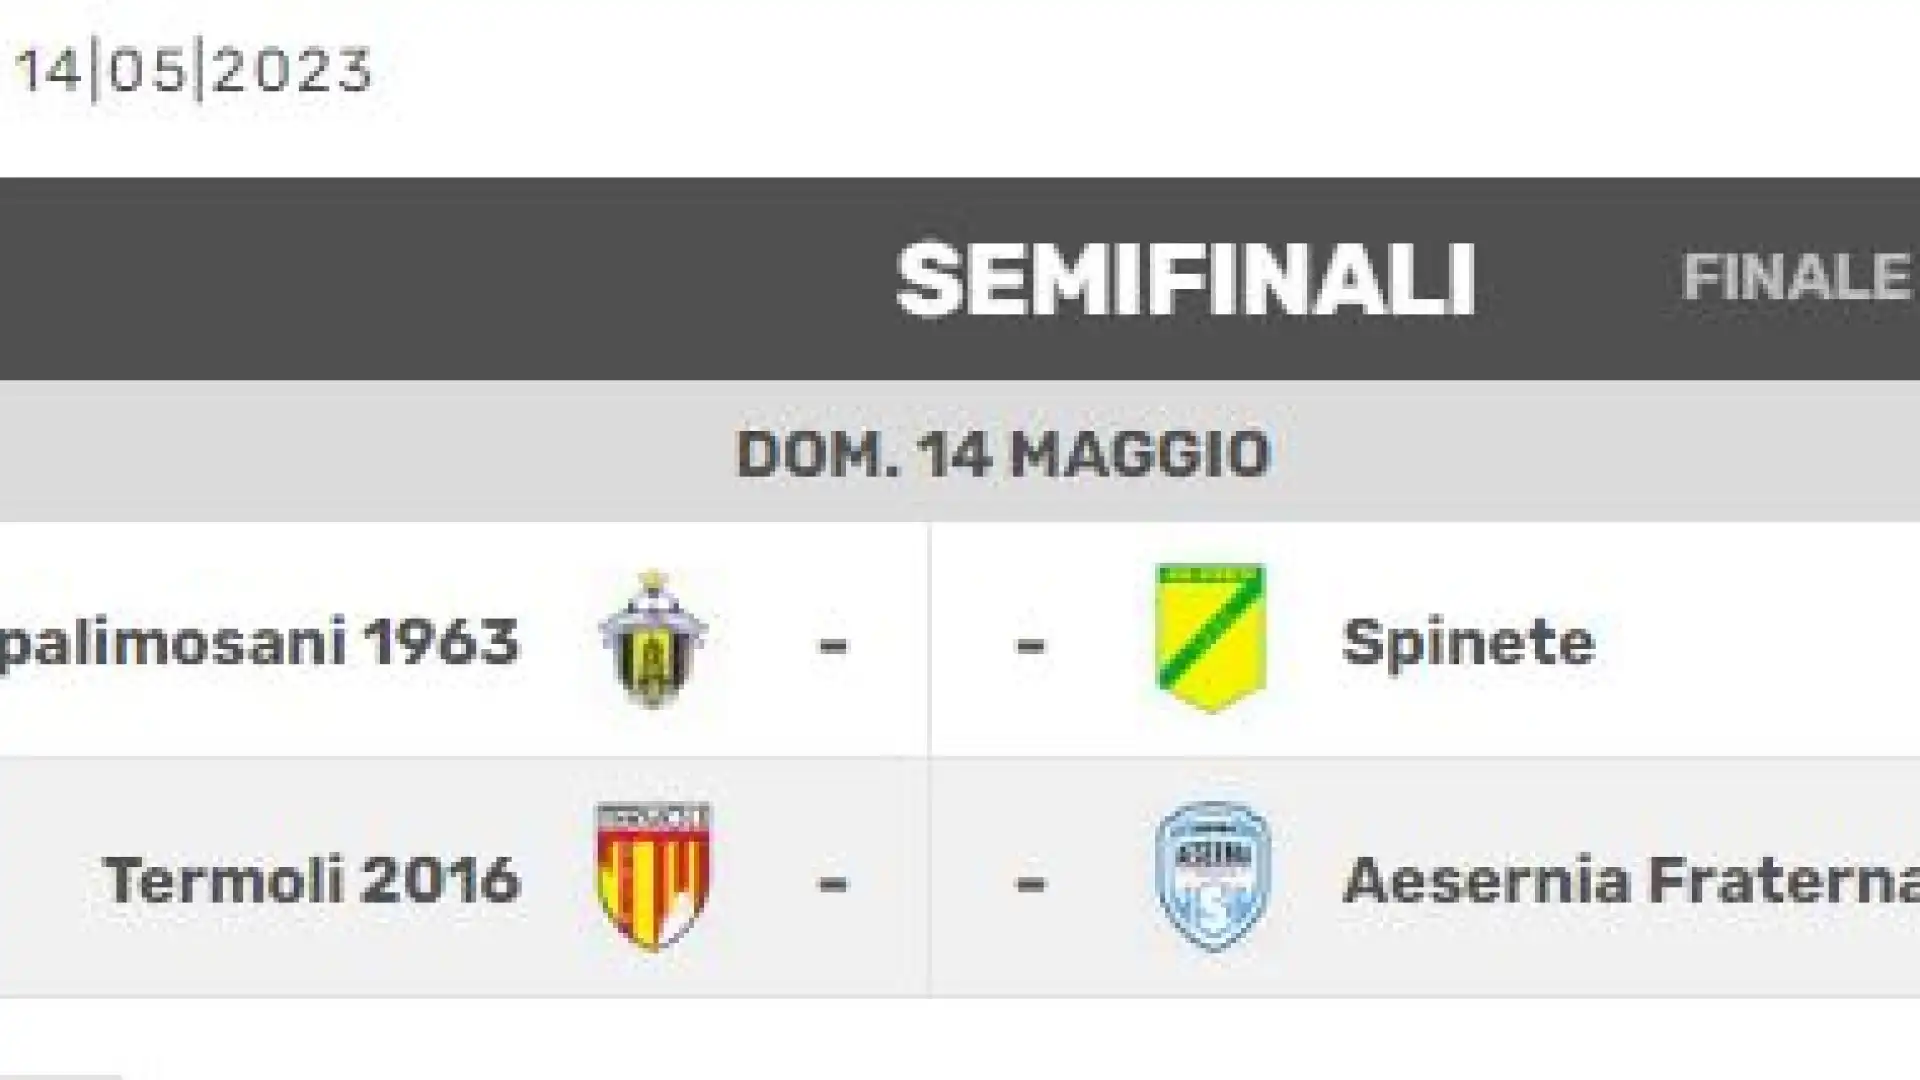The height and width of the screenshot is (1080, 1920).
Task: Select the Termoli vs Aesernia match row
Action: tap(960, 877)
